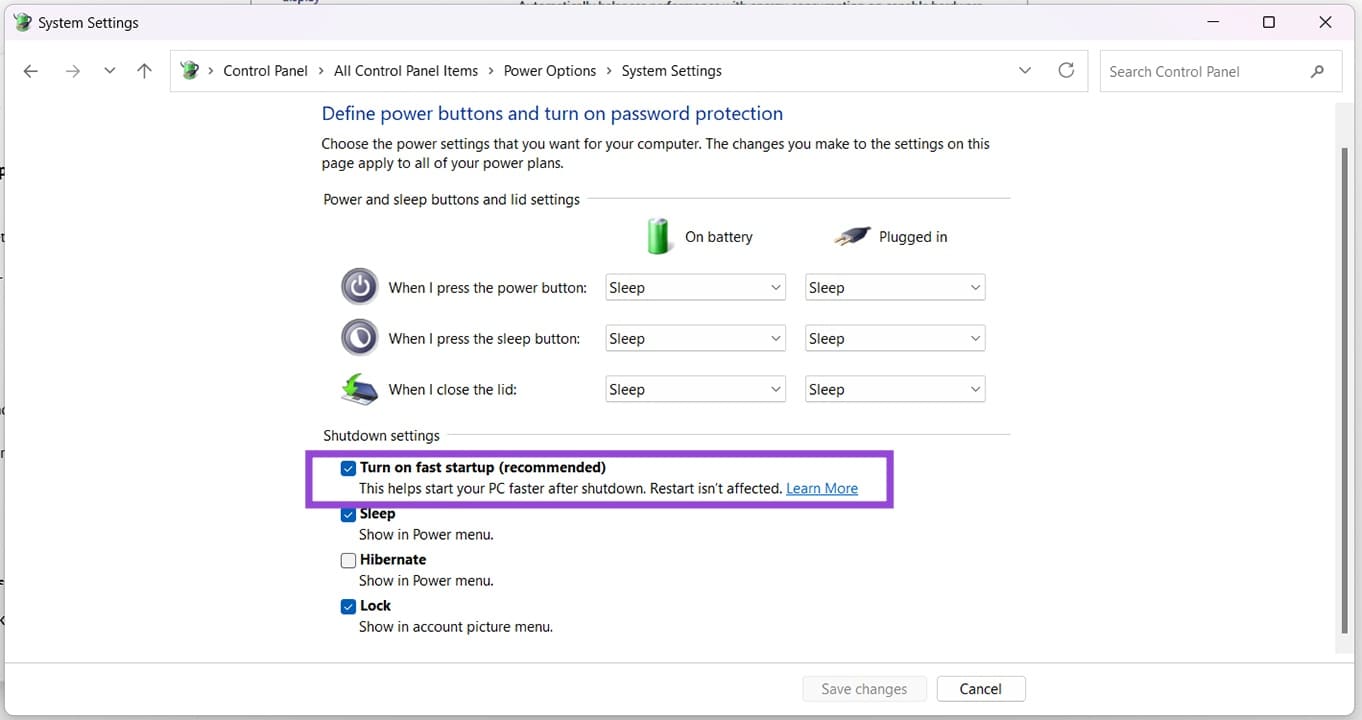Open the Learn More link
Image resolution: width=1362 pixels, height=720 pixels.
tap(821, 488)
